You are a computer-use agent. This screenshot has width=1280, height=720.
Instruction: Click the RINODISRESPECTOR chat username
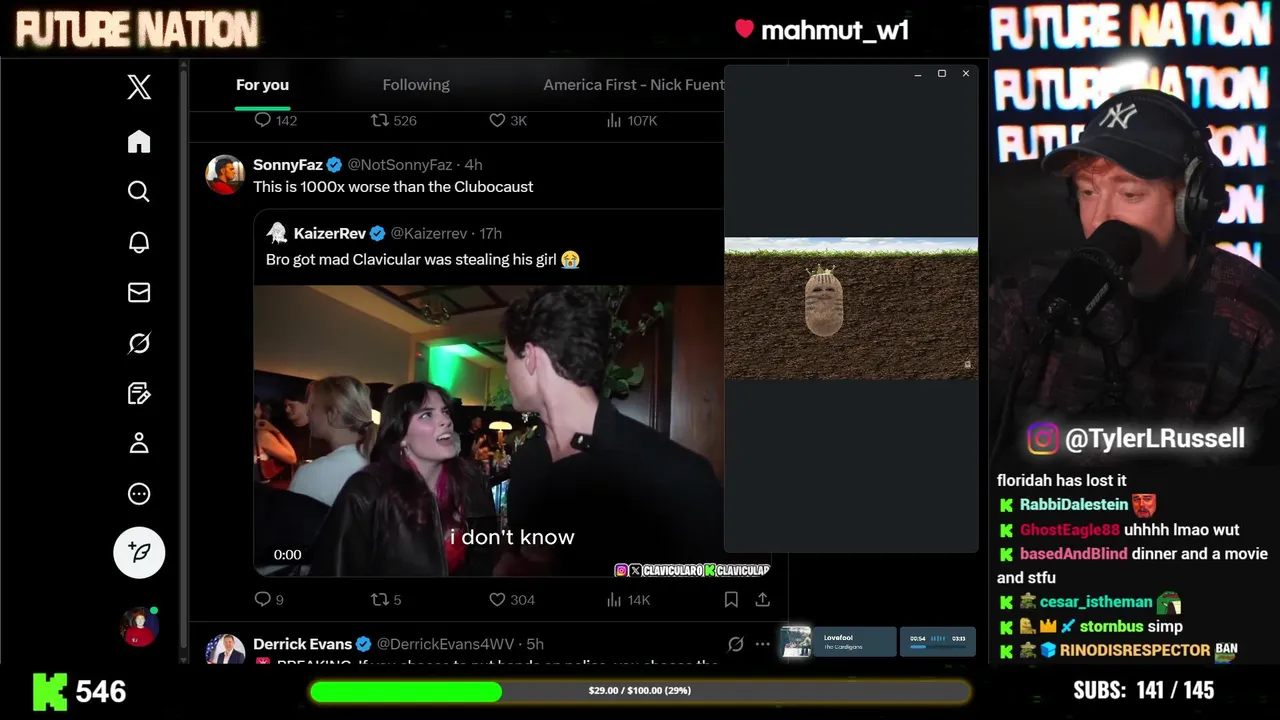pyautogui.click(x=1136, y=650)
